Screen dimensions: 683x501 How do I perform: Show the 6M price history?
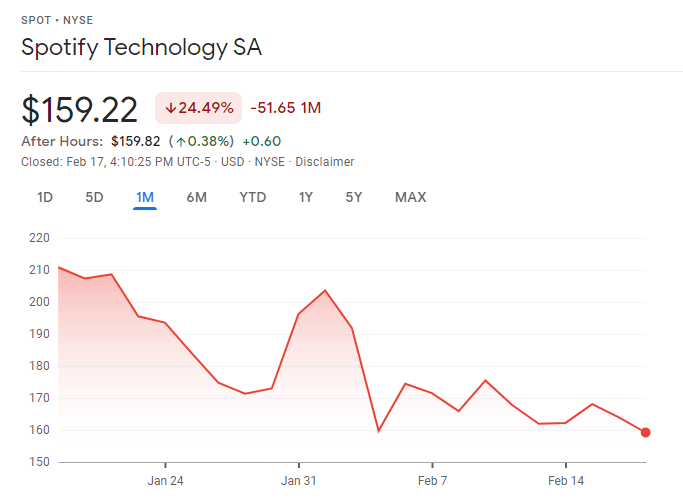click(197, 197)
